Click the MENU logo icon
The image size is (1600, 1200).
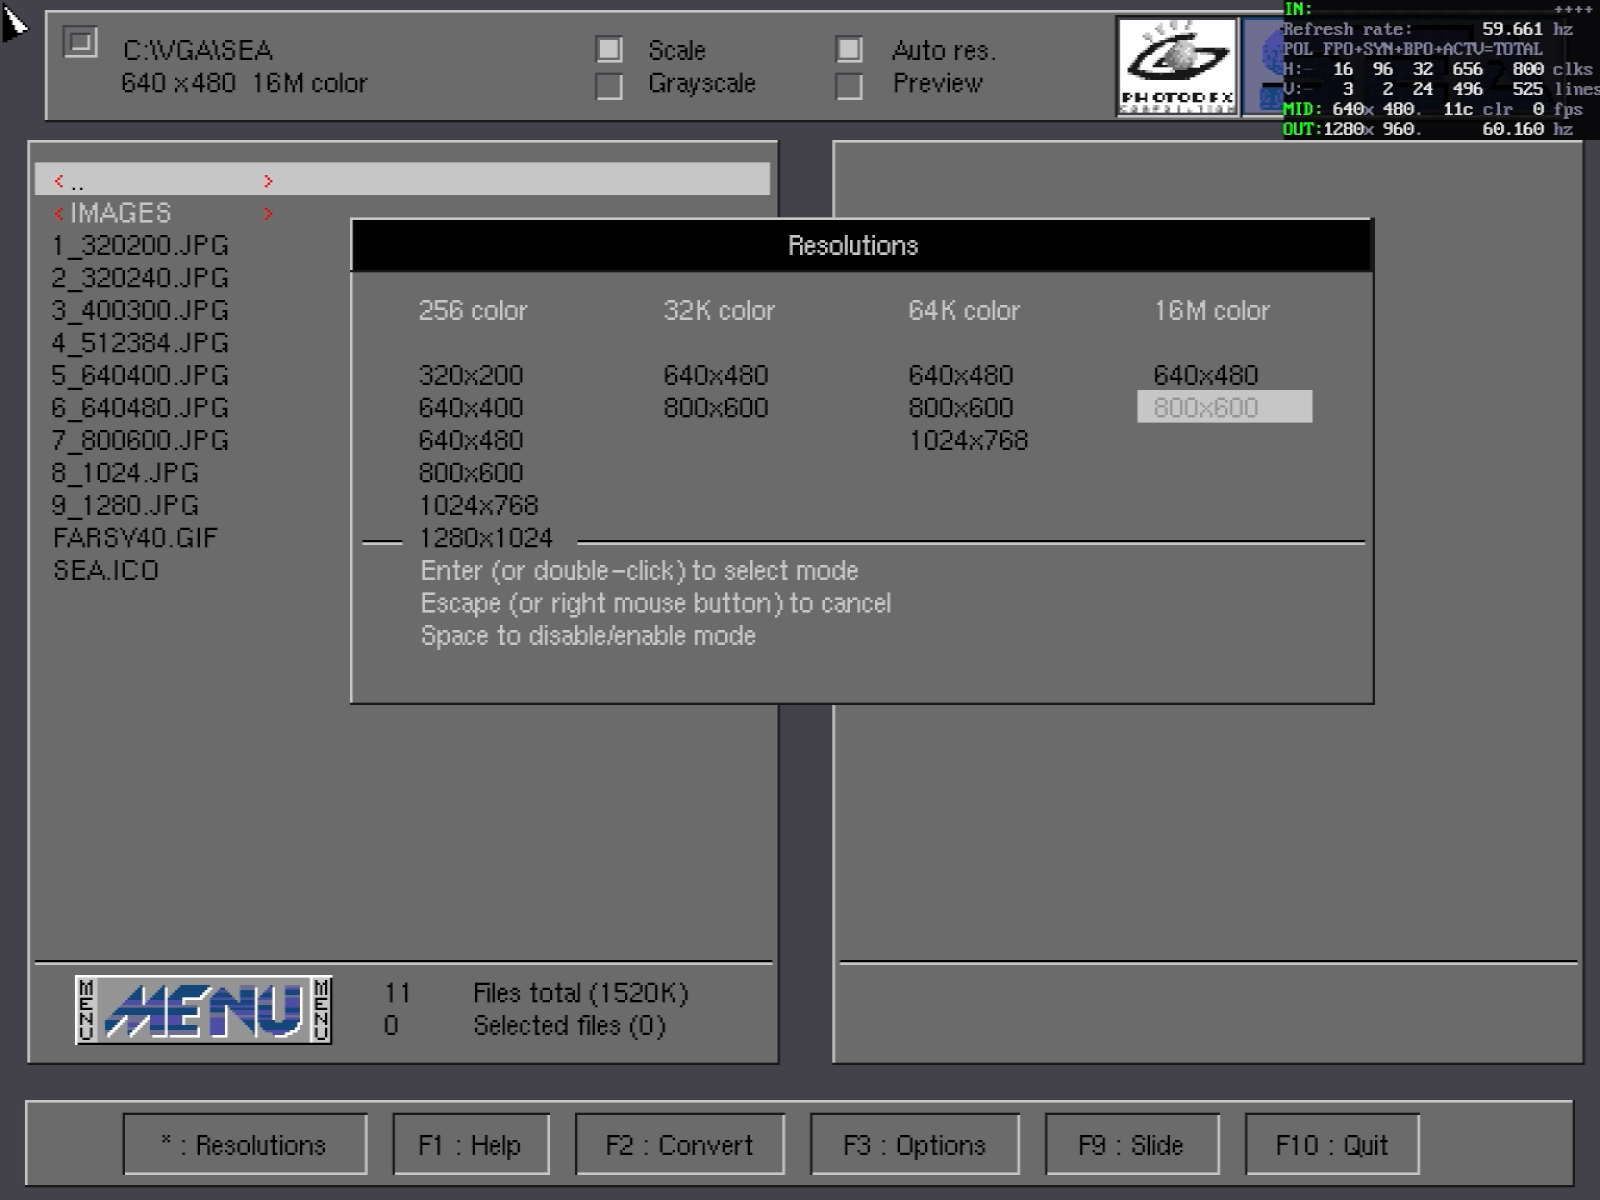click(203, 1010)
